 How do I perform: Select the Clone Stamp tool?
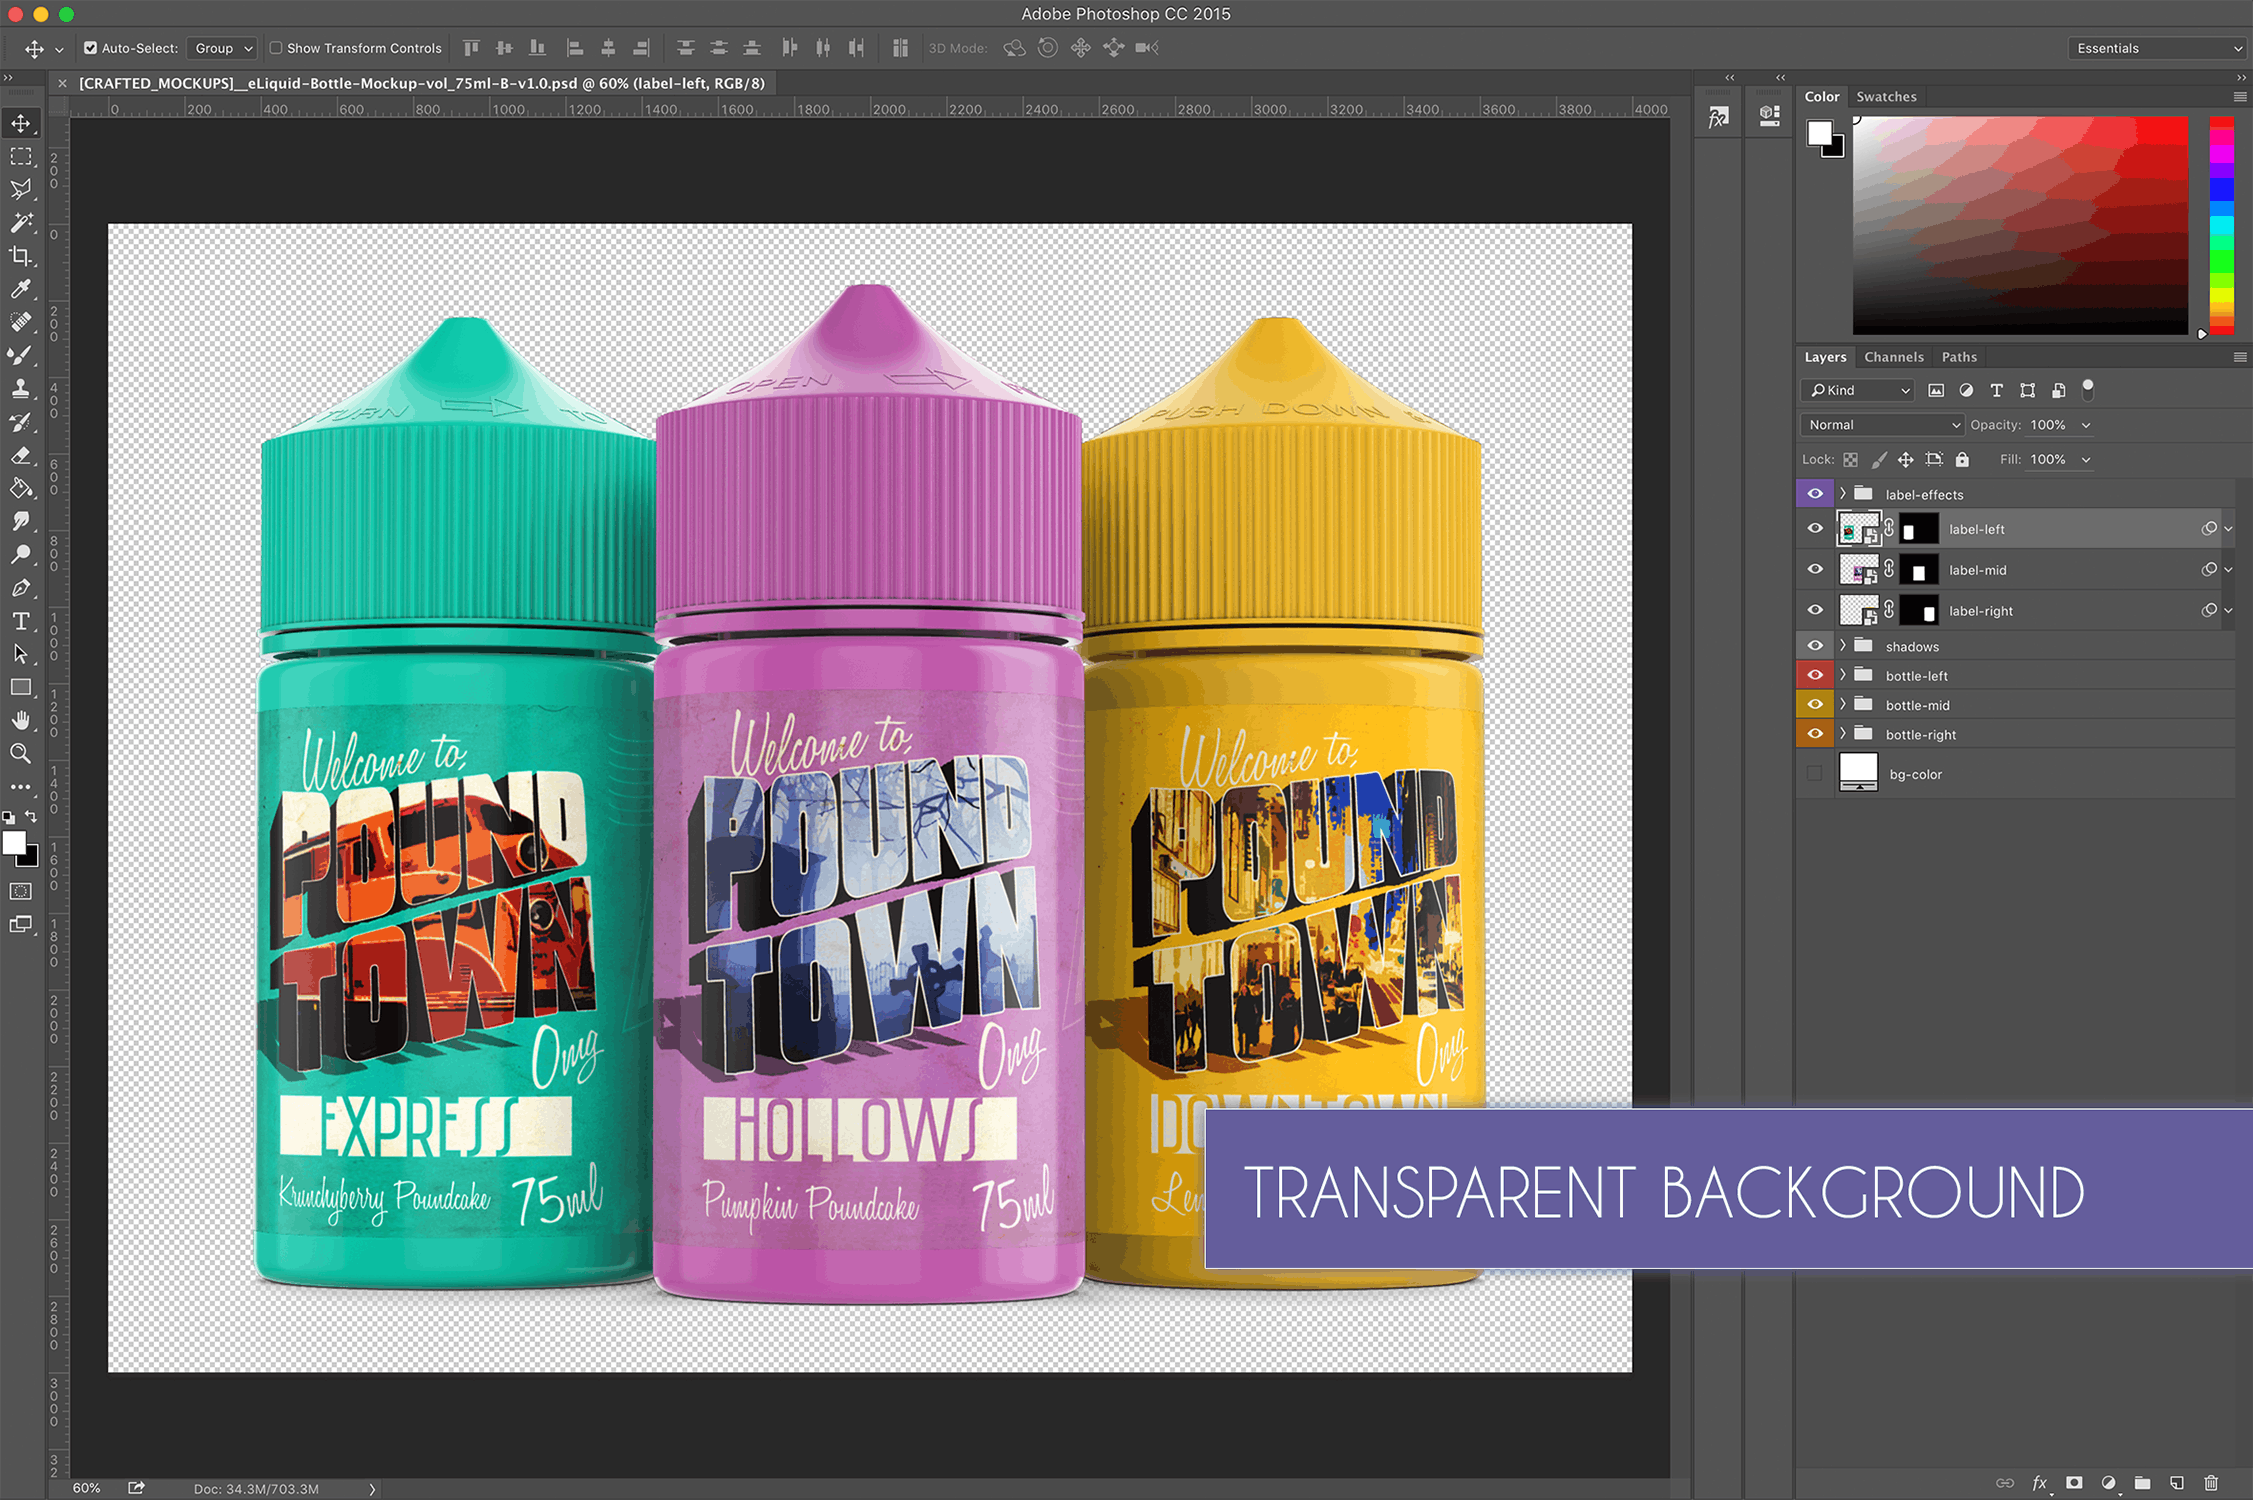point(21,389)
